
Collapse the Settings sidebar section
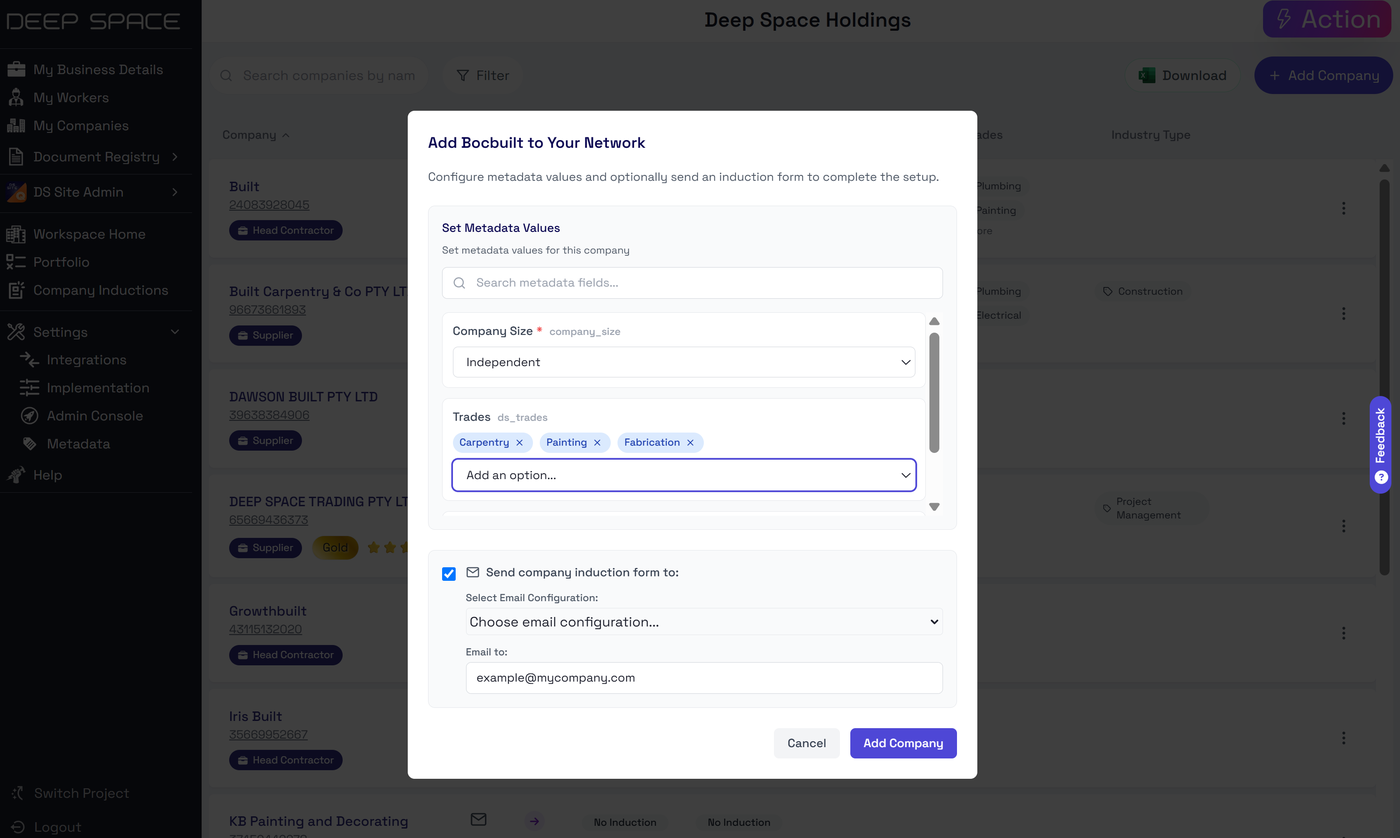[93, 332]
